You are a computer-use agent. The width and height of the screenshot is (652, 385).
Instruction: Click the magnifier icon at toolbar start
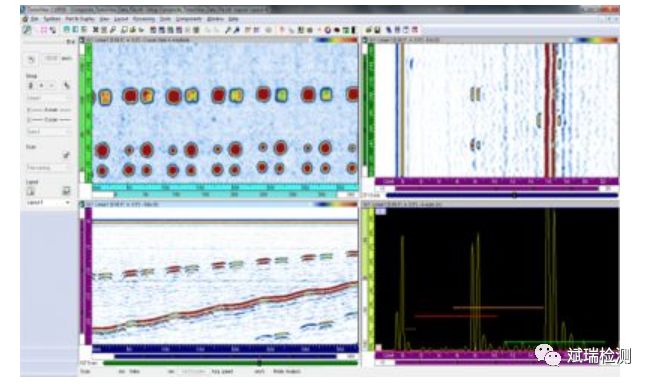coord(27,30)
